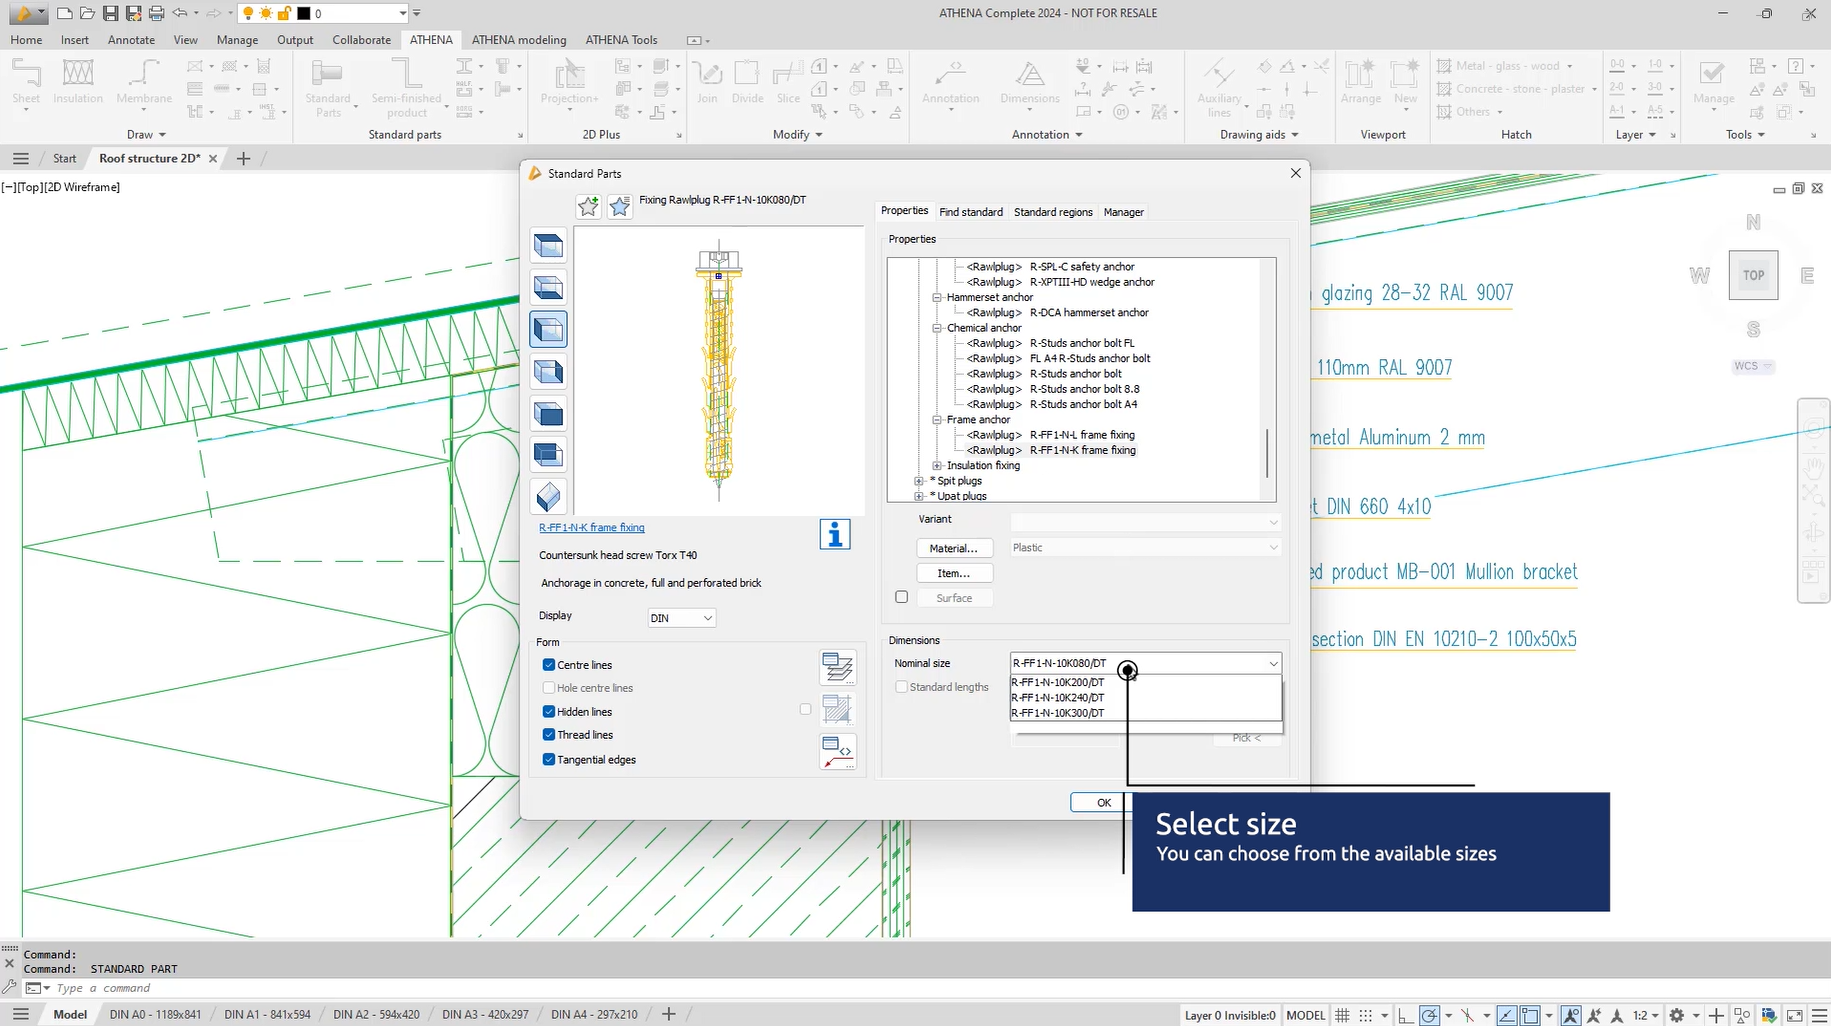Expand the Insulation fixing tree node
Image resolution: width=1831 pixels, height=1026 pixels.
937,466
